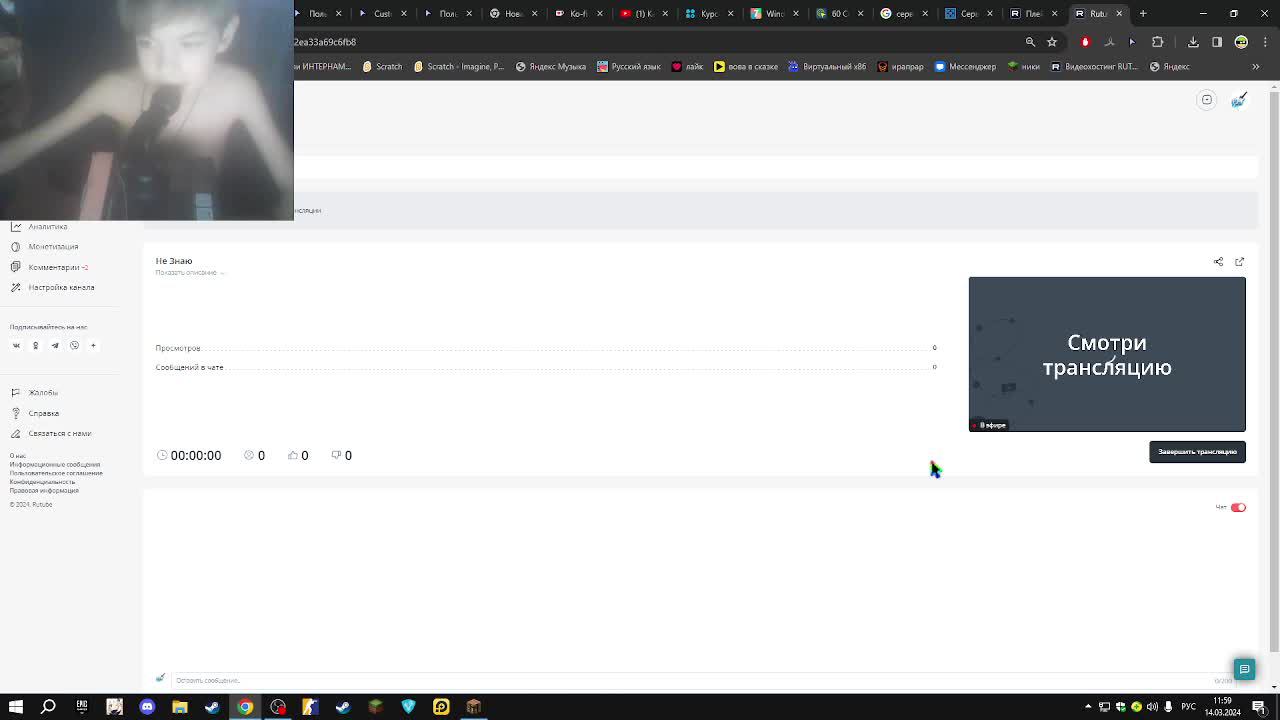Click the Telegram social icon
This screenshot has height=720, width=1280.
point(55,346)
